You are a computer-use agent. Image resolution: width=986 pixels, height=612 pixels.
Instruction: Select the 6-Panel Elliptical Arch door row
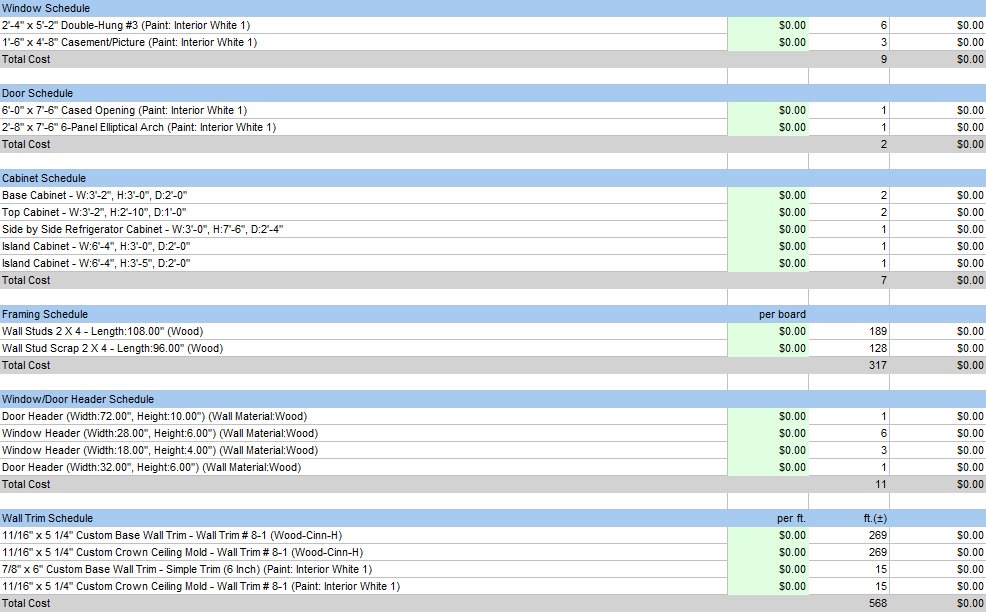[x=493, y=127]
